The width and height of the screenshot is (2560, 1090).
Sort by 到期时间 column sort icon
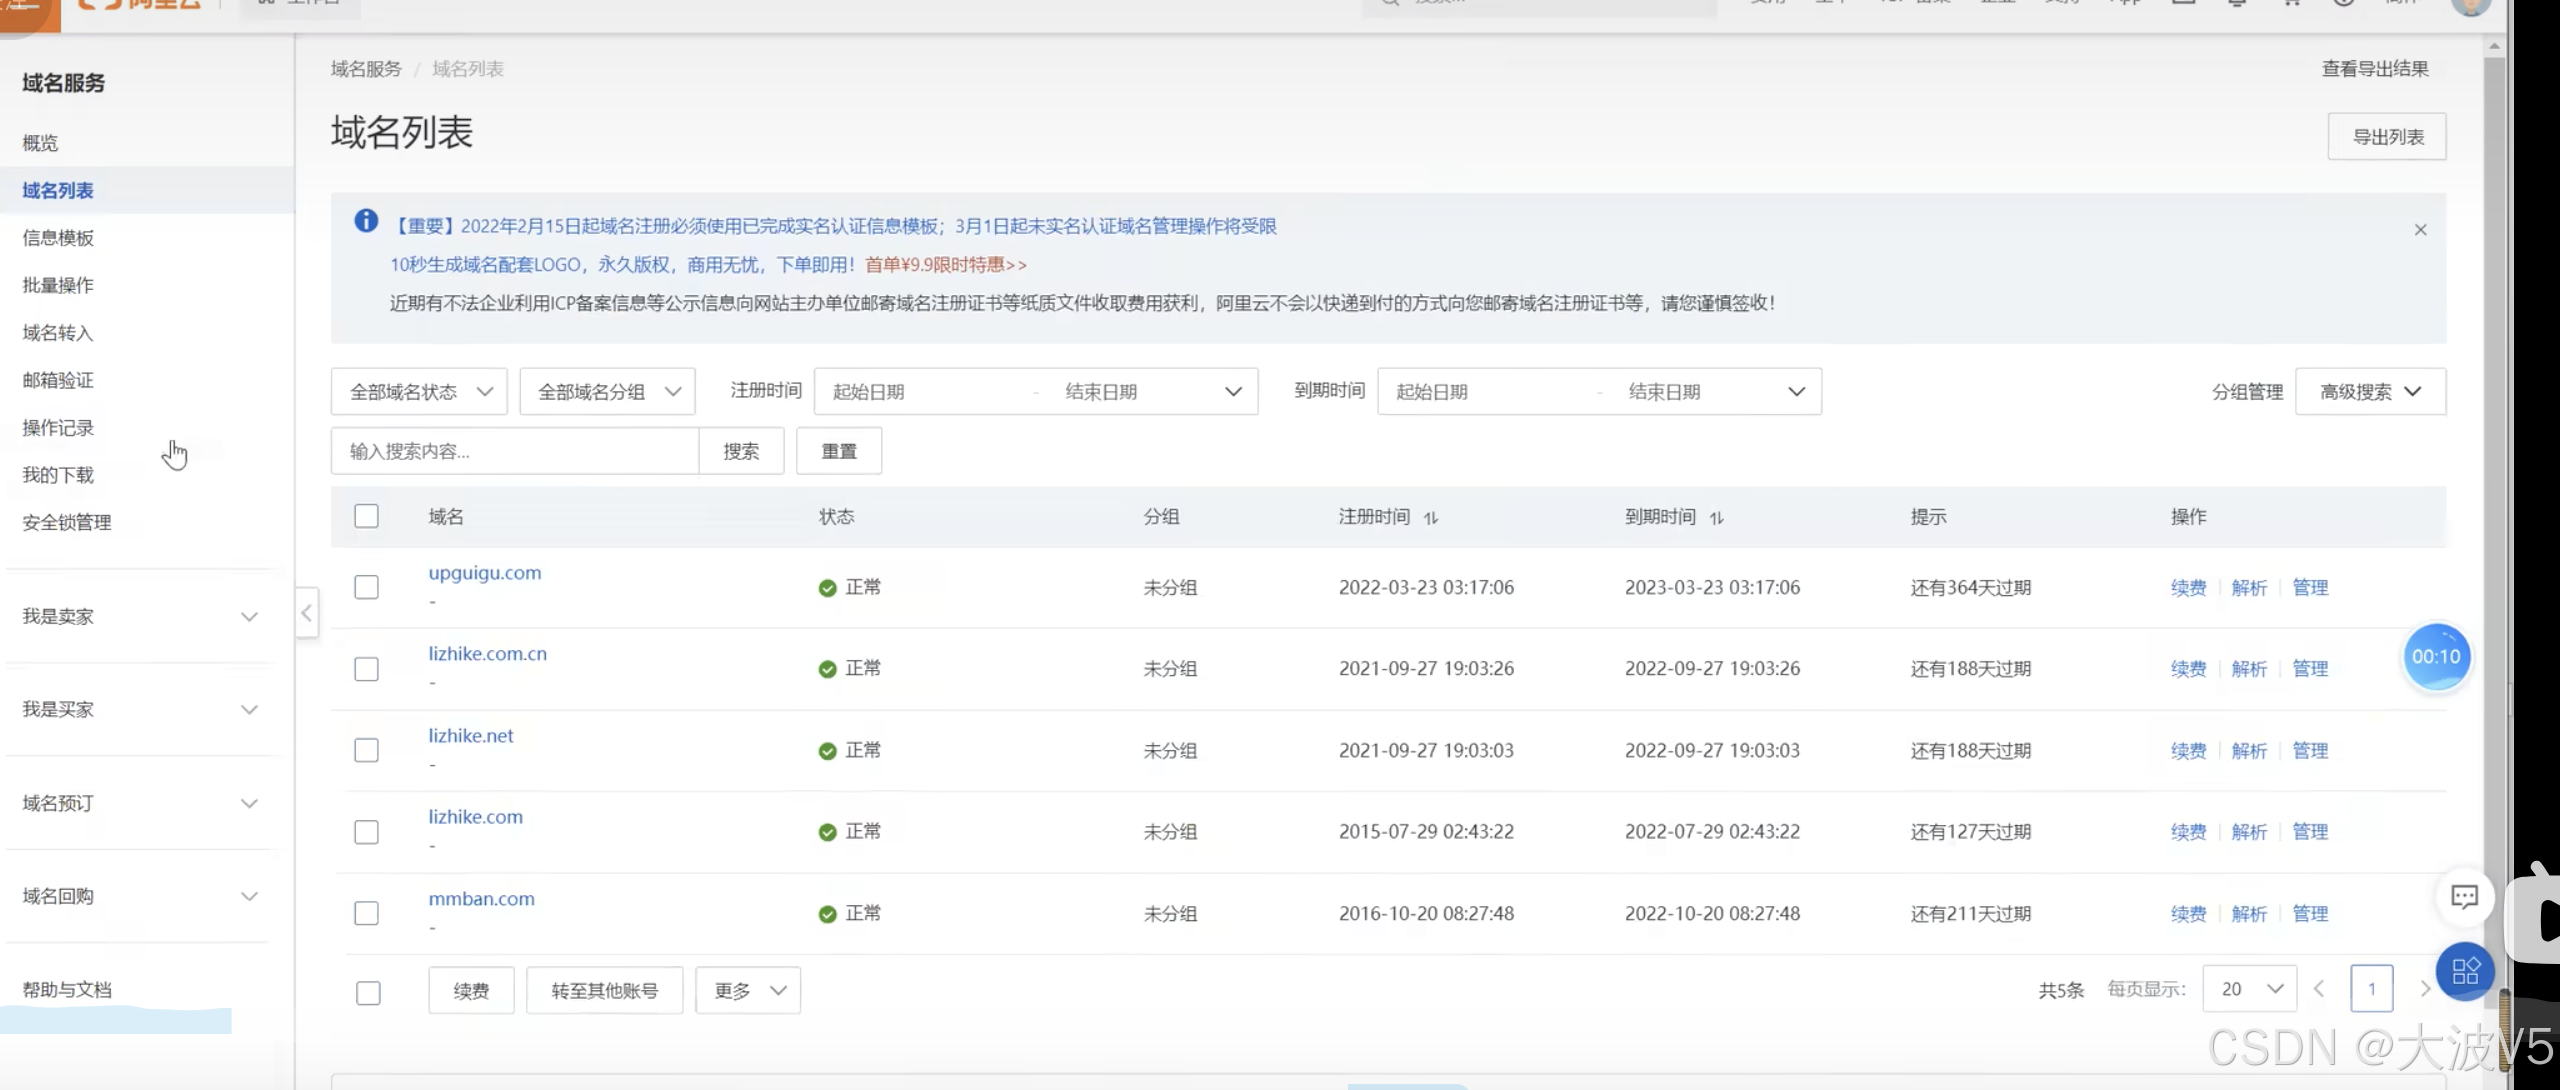[1717, 518]
